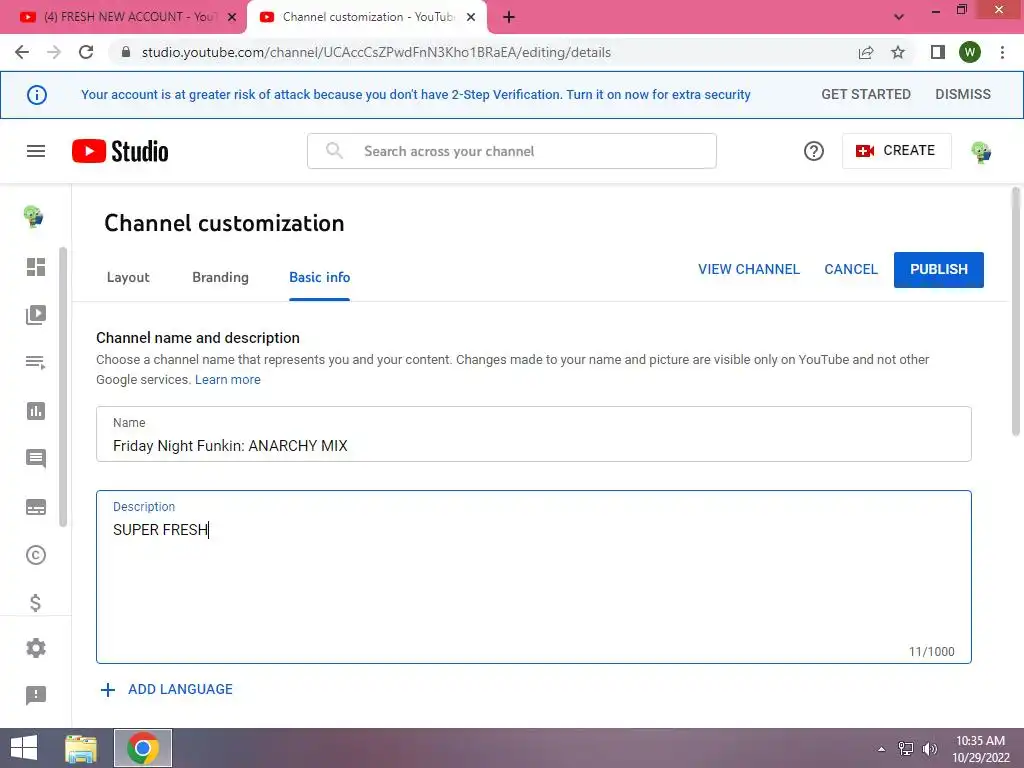Click the page vertical scrollbar
Image resolution: width=1024 pixels, height=768 pixels.
click(1015, 312)
